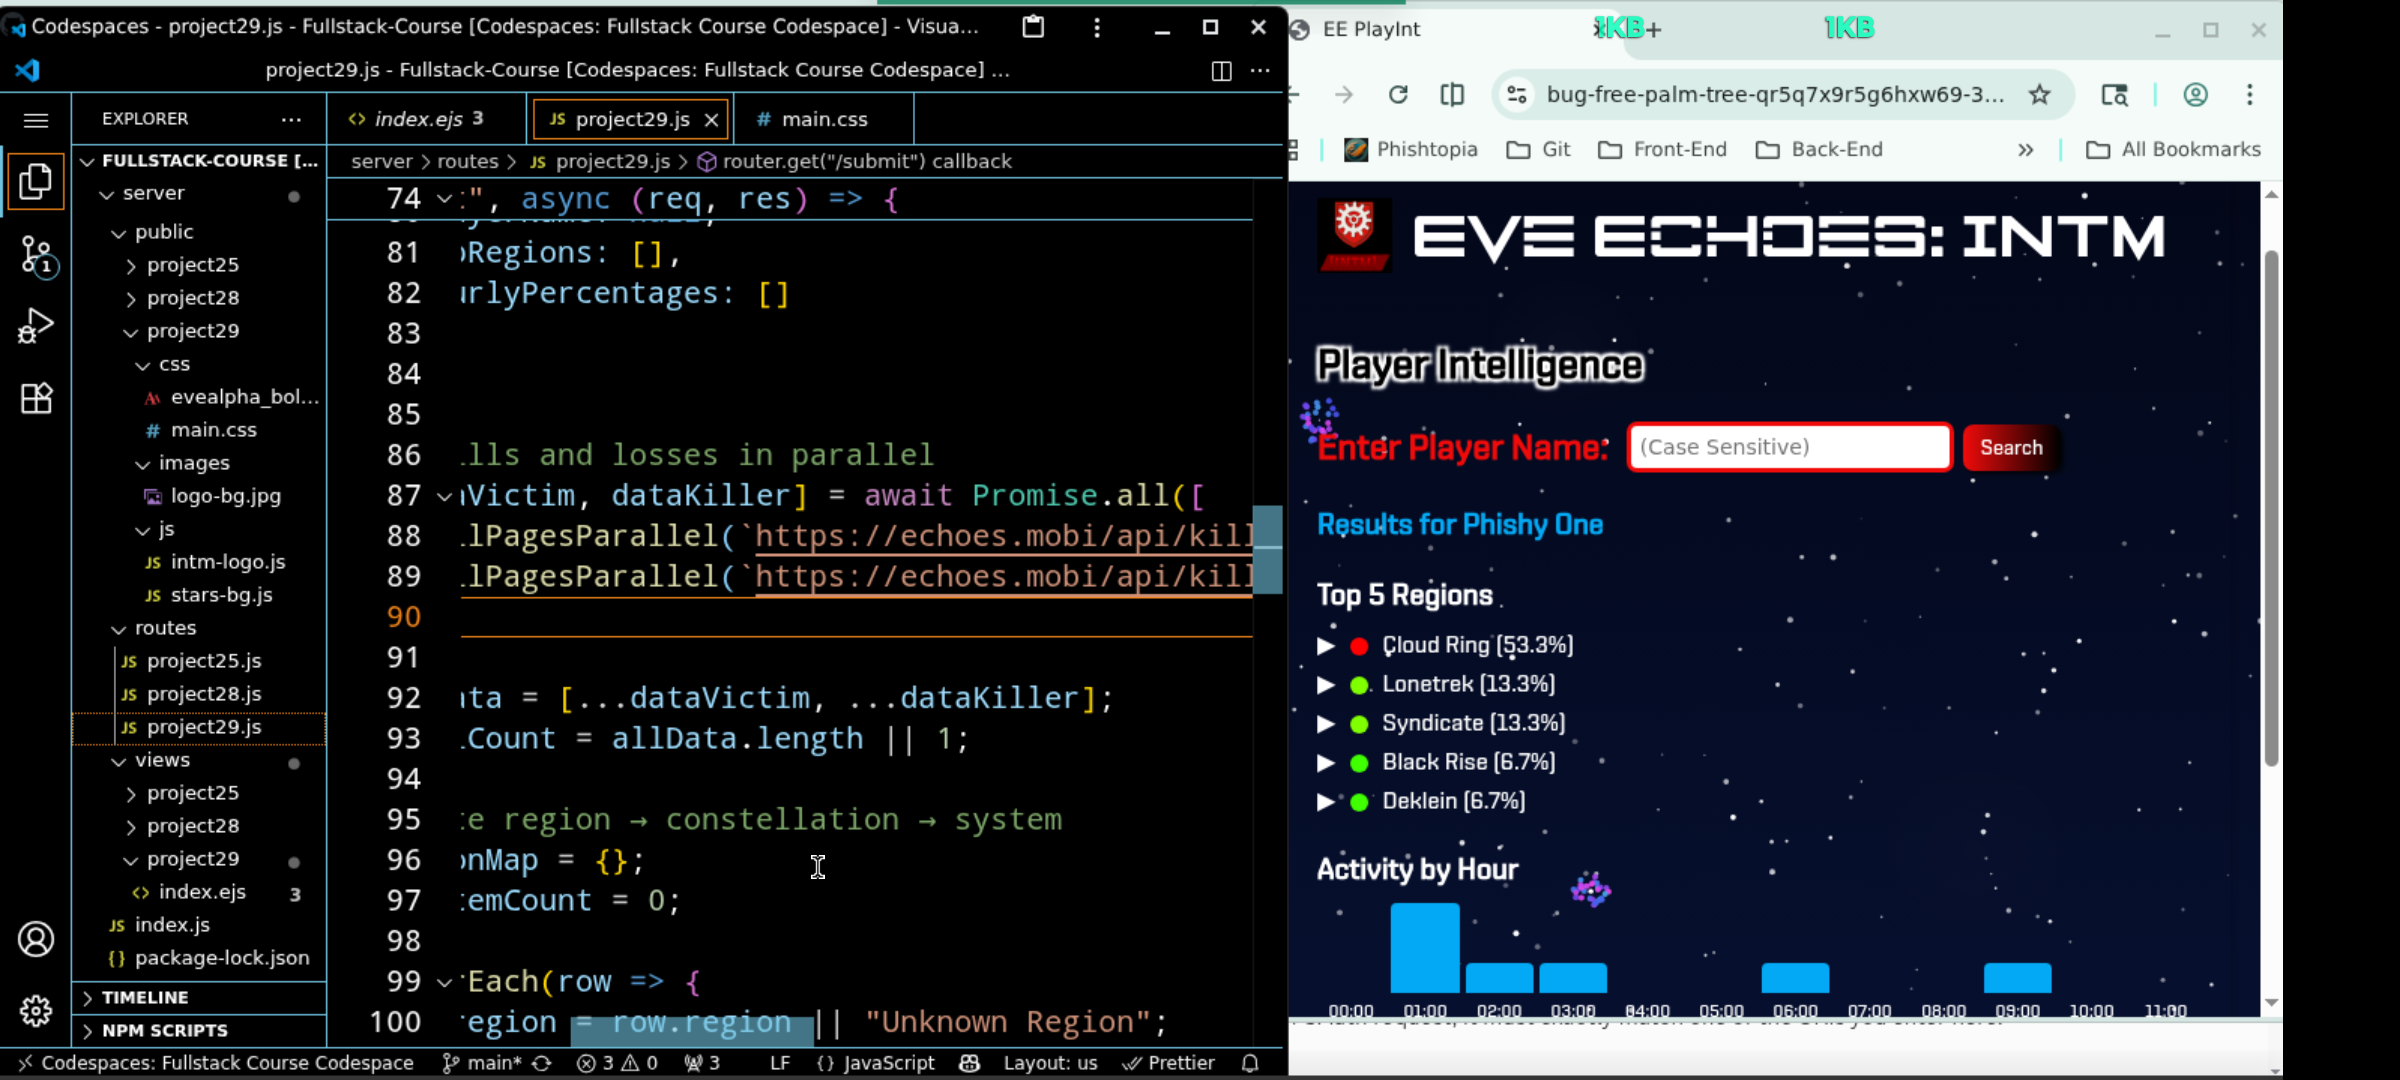
Task: Open the Run and Debug view
Action: [36, 325]
